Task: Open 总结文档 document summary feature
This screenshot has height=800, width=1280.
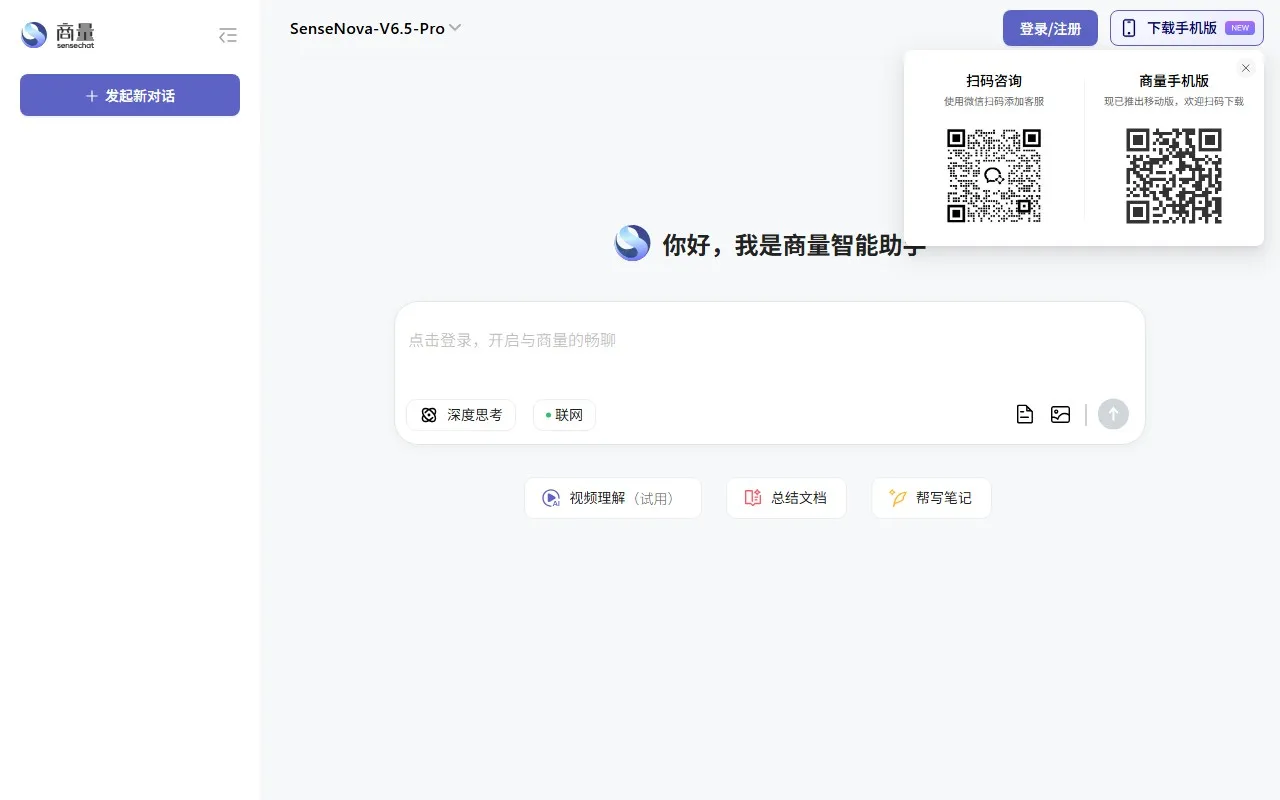Action: pos(786,497)
